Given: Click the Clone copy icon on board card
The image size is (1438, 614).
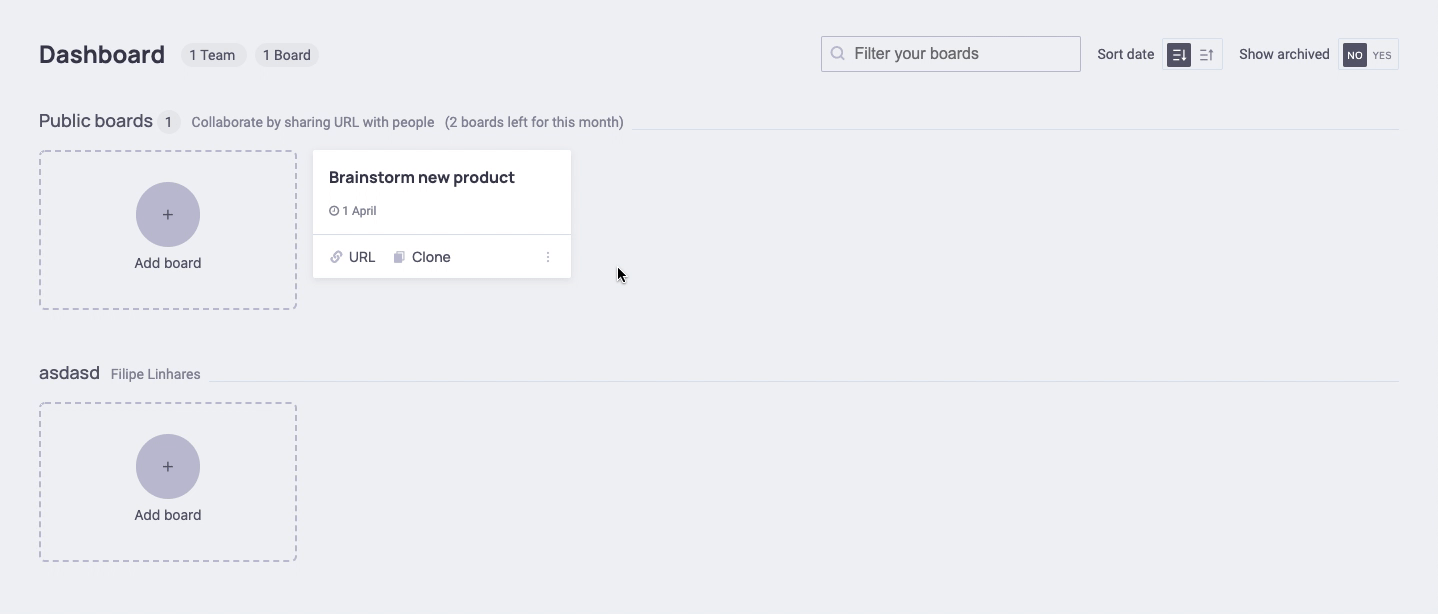Looking at the screenshot, I should click(x=399, y=257).
